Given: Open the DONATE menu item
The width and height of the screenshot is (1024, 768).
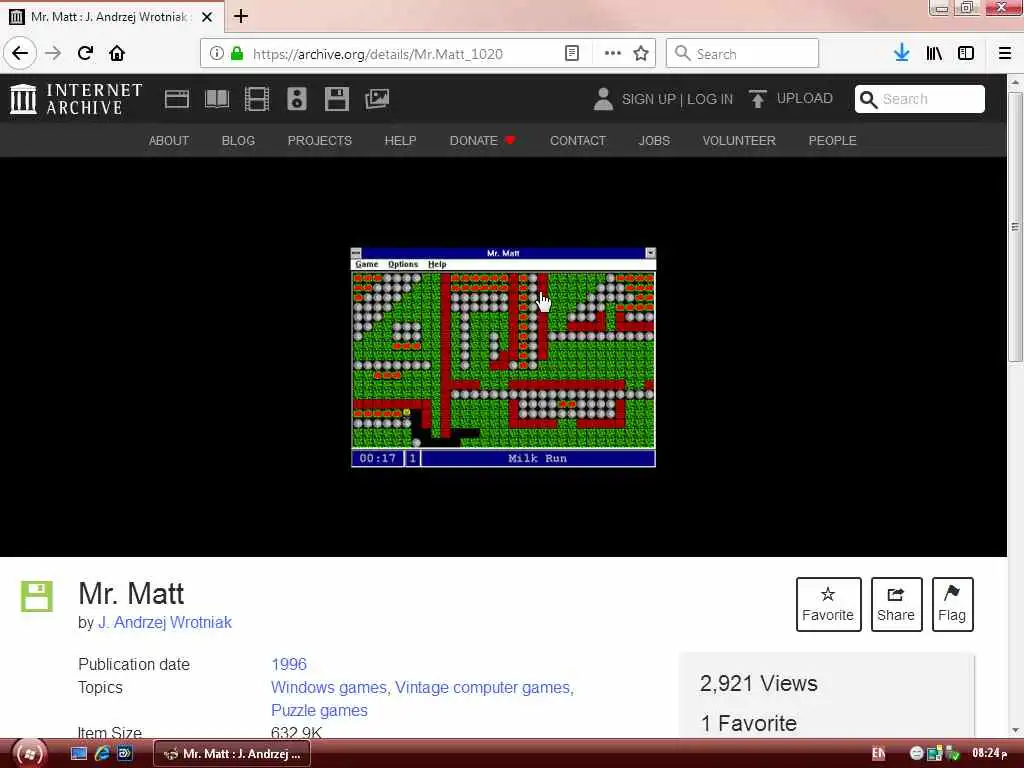Looking at the screenshot, I should [482, 140].
